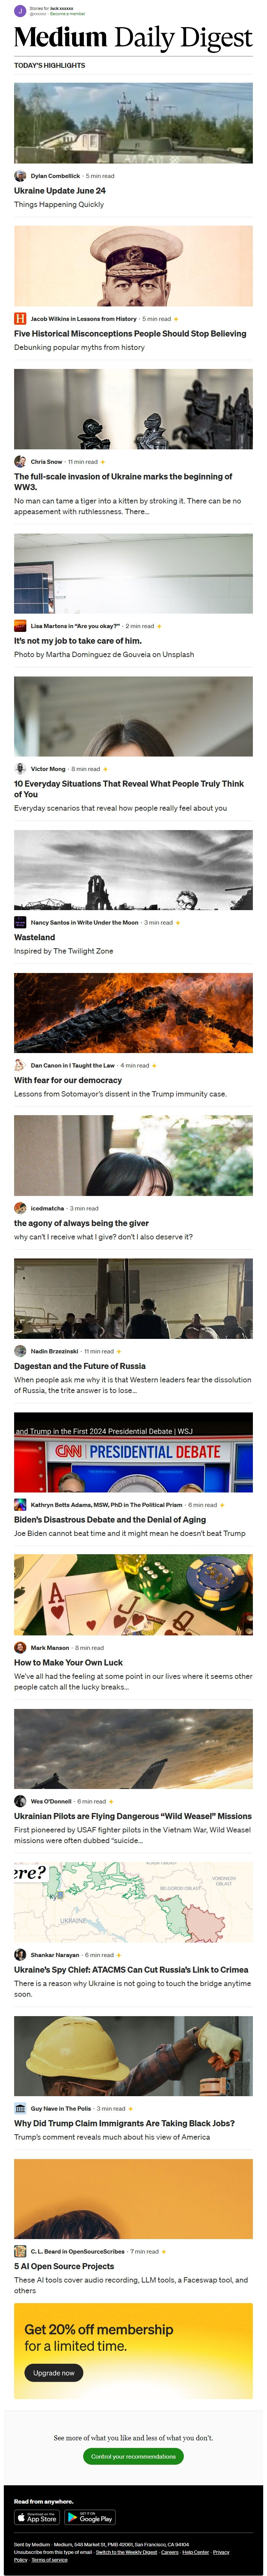
Task: Click the Write Under the Moon icon
Action: (20, 922)
